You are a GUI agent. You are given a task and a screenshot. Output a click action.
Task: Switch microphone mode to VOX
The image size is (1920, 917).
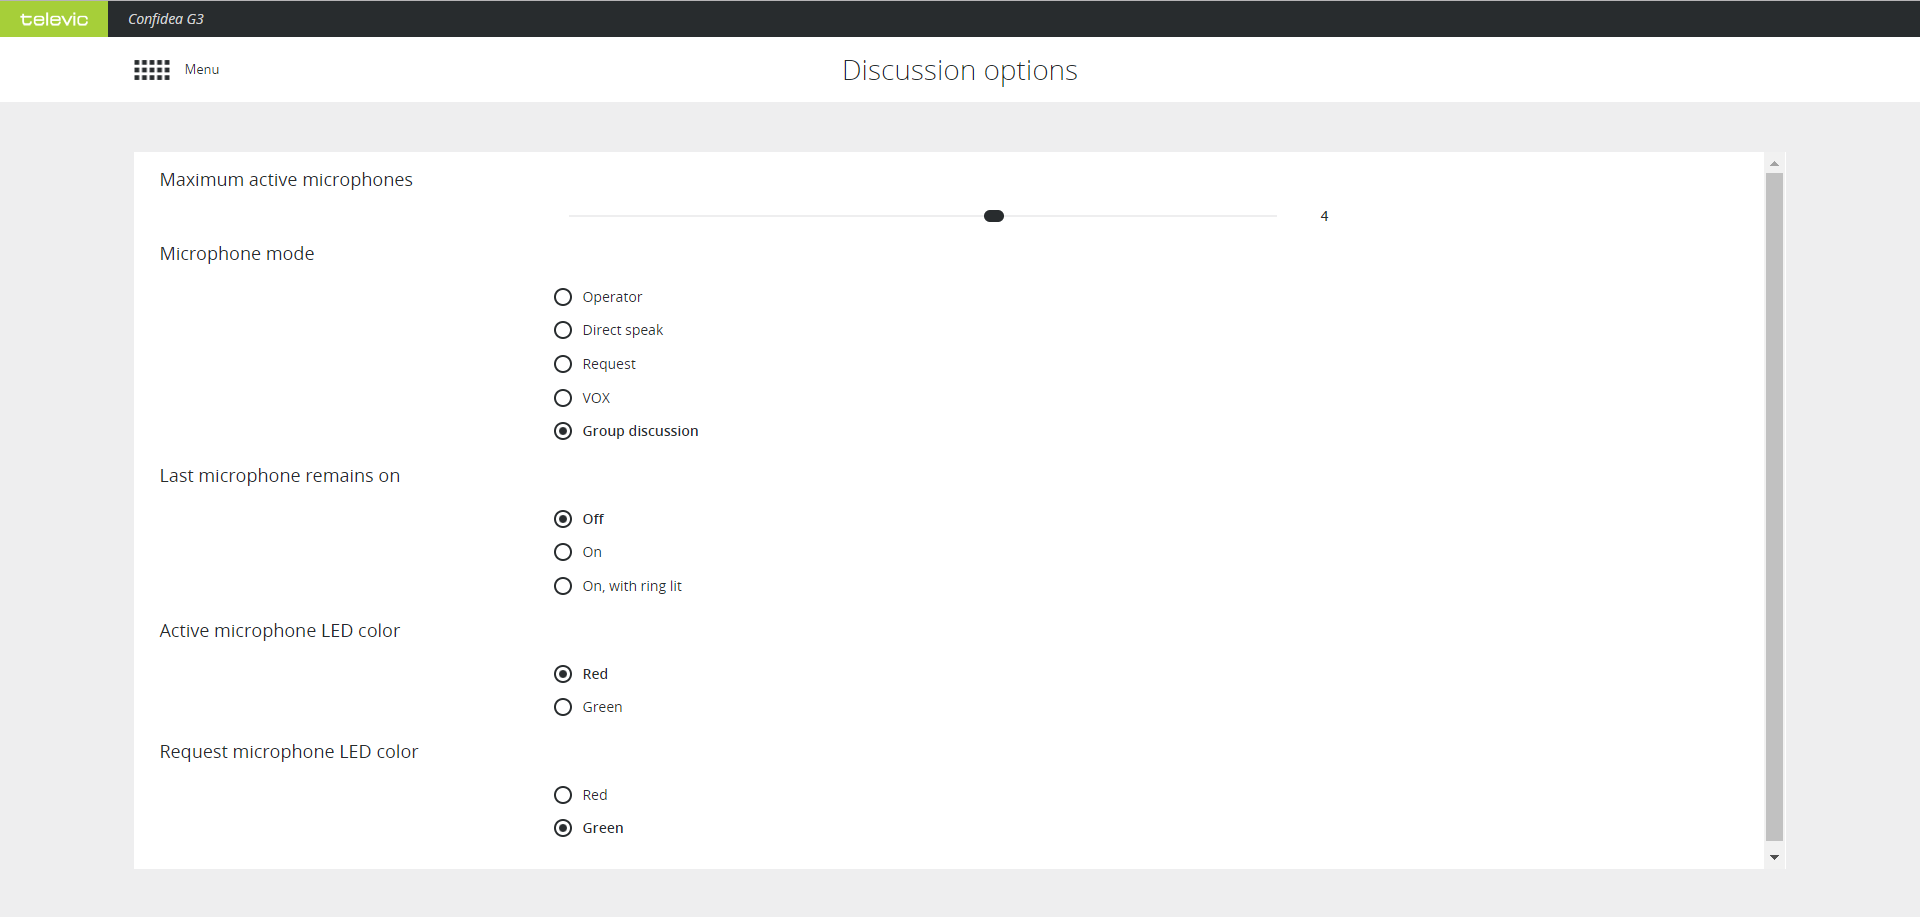click(x=563, y=398)
